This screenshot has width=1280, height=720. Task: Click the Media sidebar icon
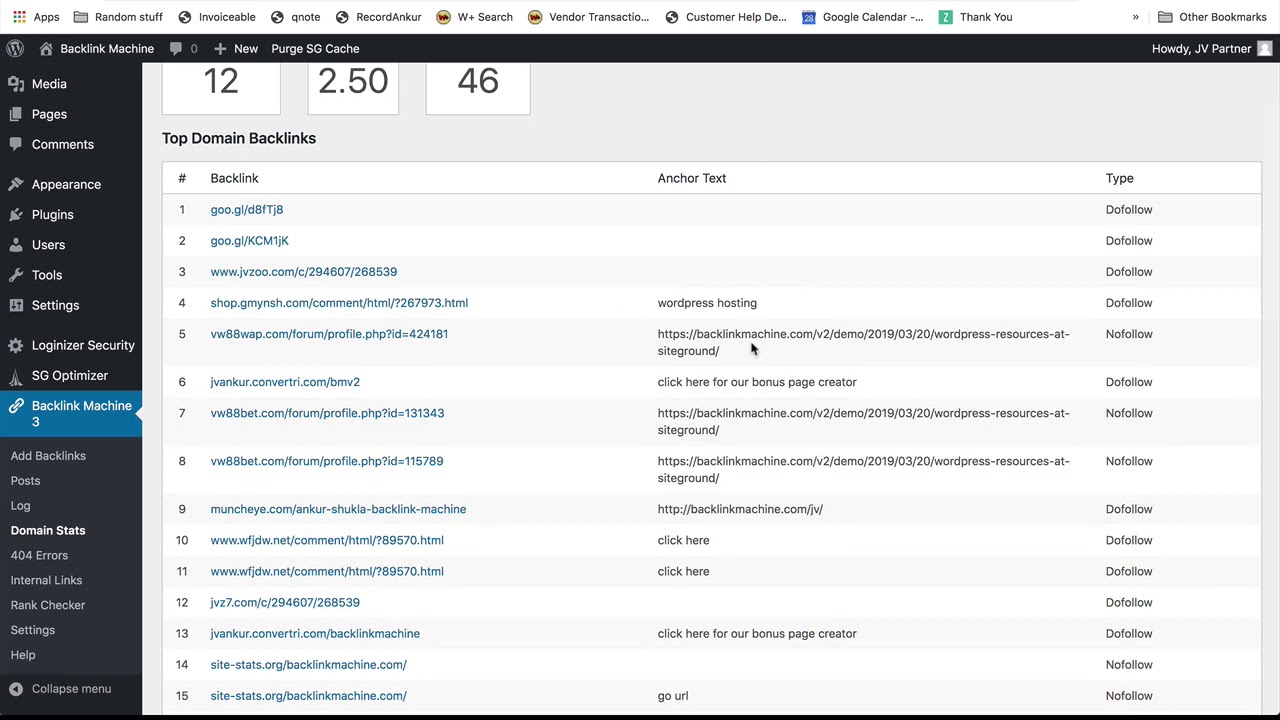[x=16, y=84]
